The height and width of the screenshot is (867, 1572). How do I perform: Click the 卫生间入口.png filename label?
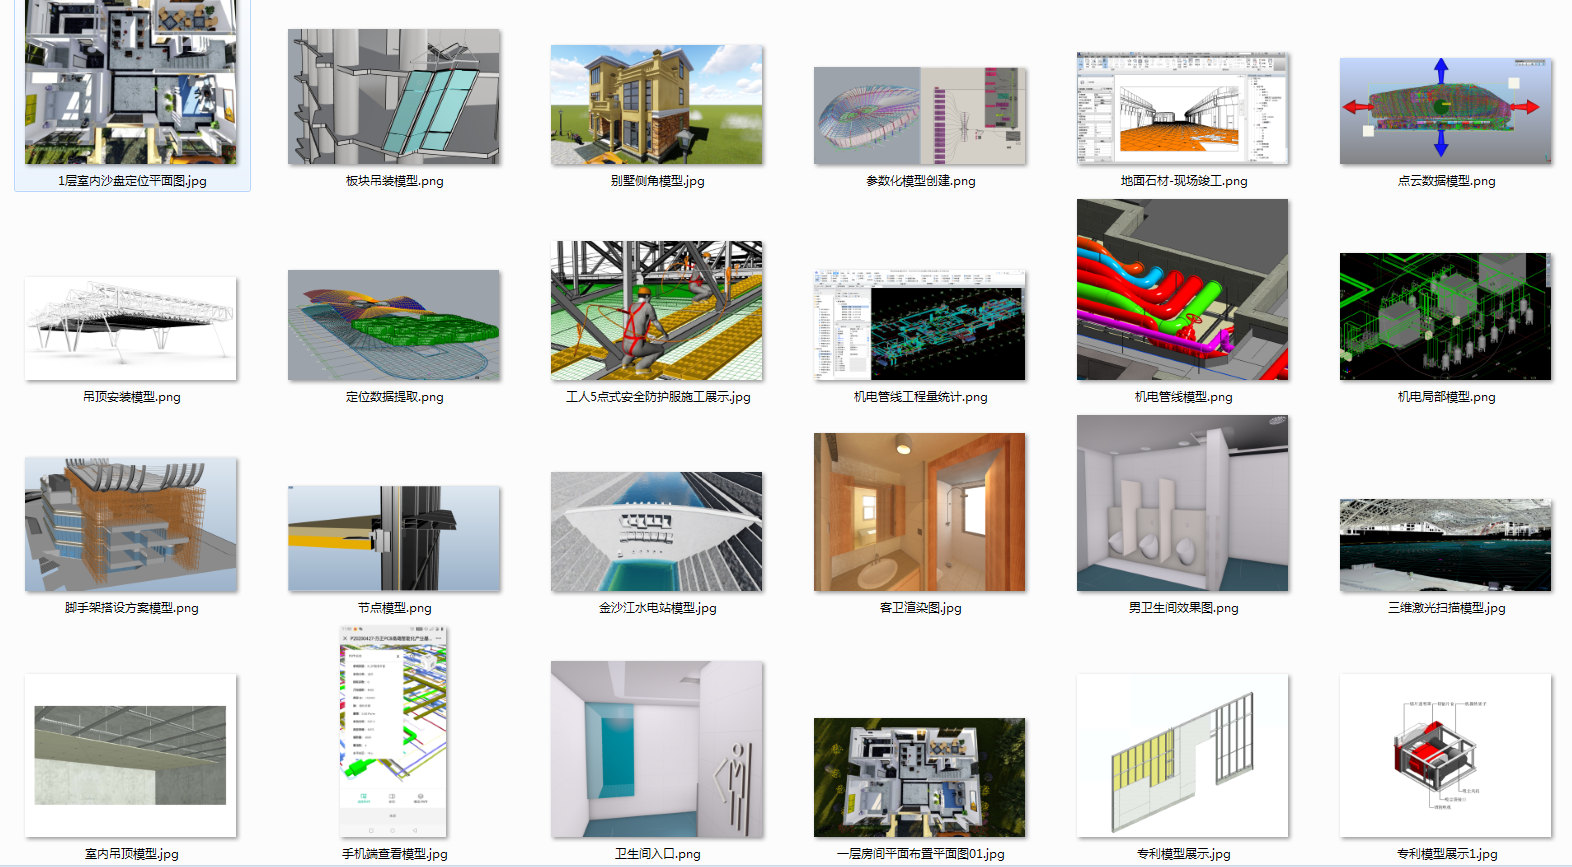[x=657, y=854]
